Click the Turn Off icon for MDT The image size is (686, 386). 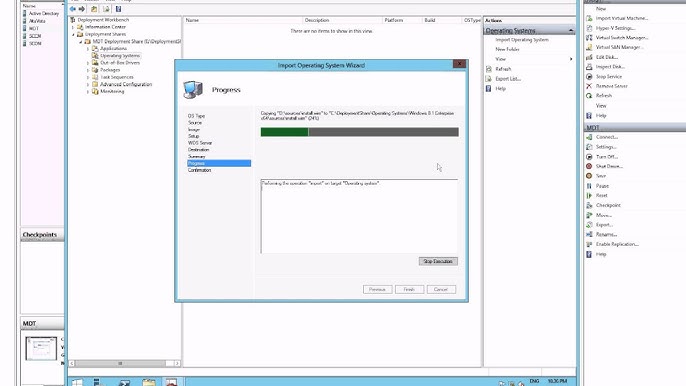click(589, 156)
